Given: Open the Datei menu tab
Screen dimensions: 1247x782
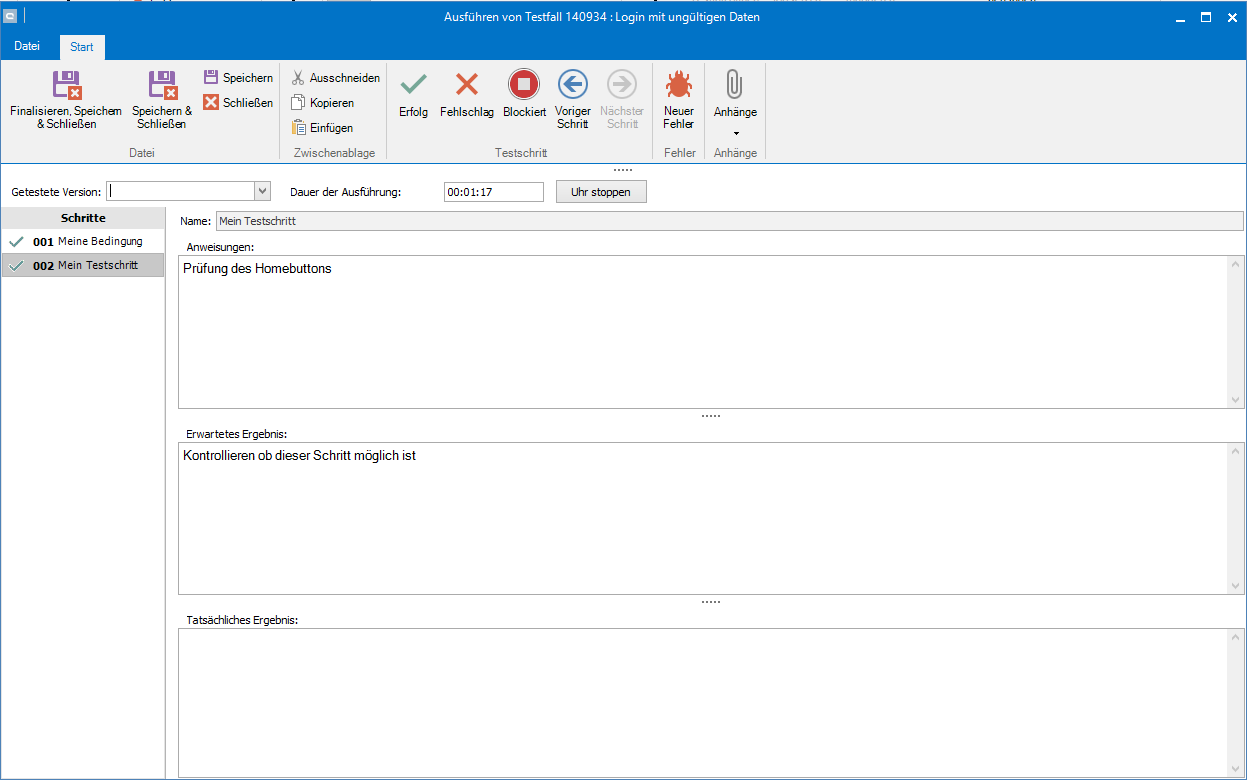Looking at the screenshot, I should coord(28,47).
